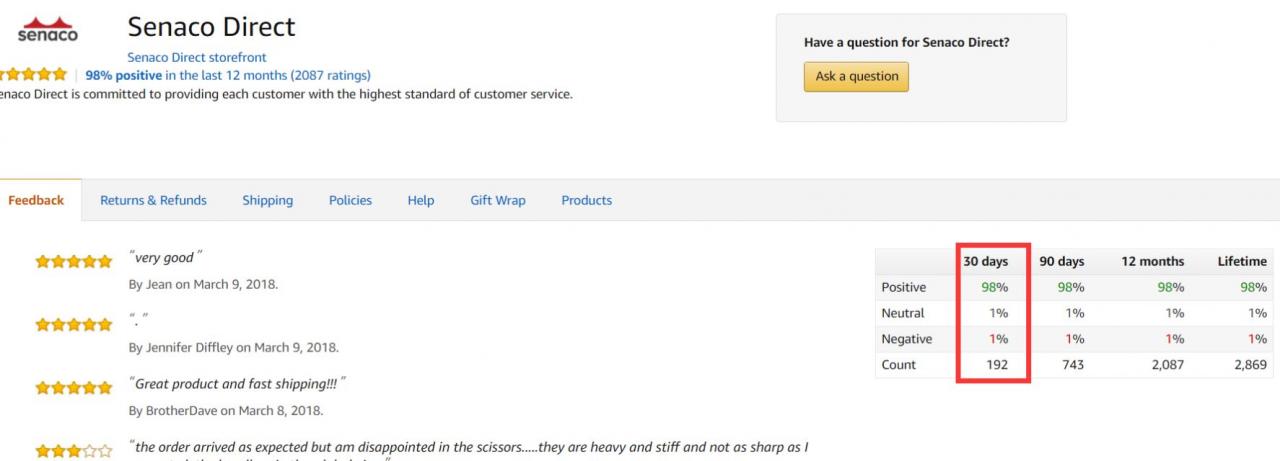Click the Senaco logo image

48,29
